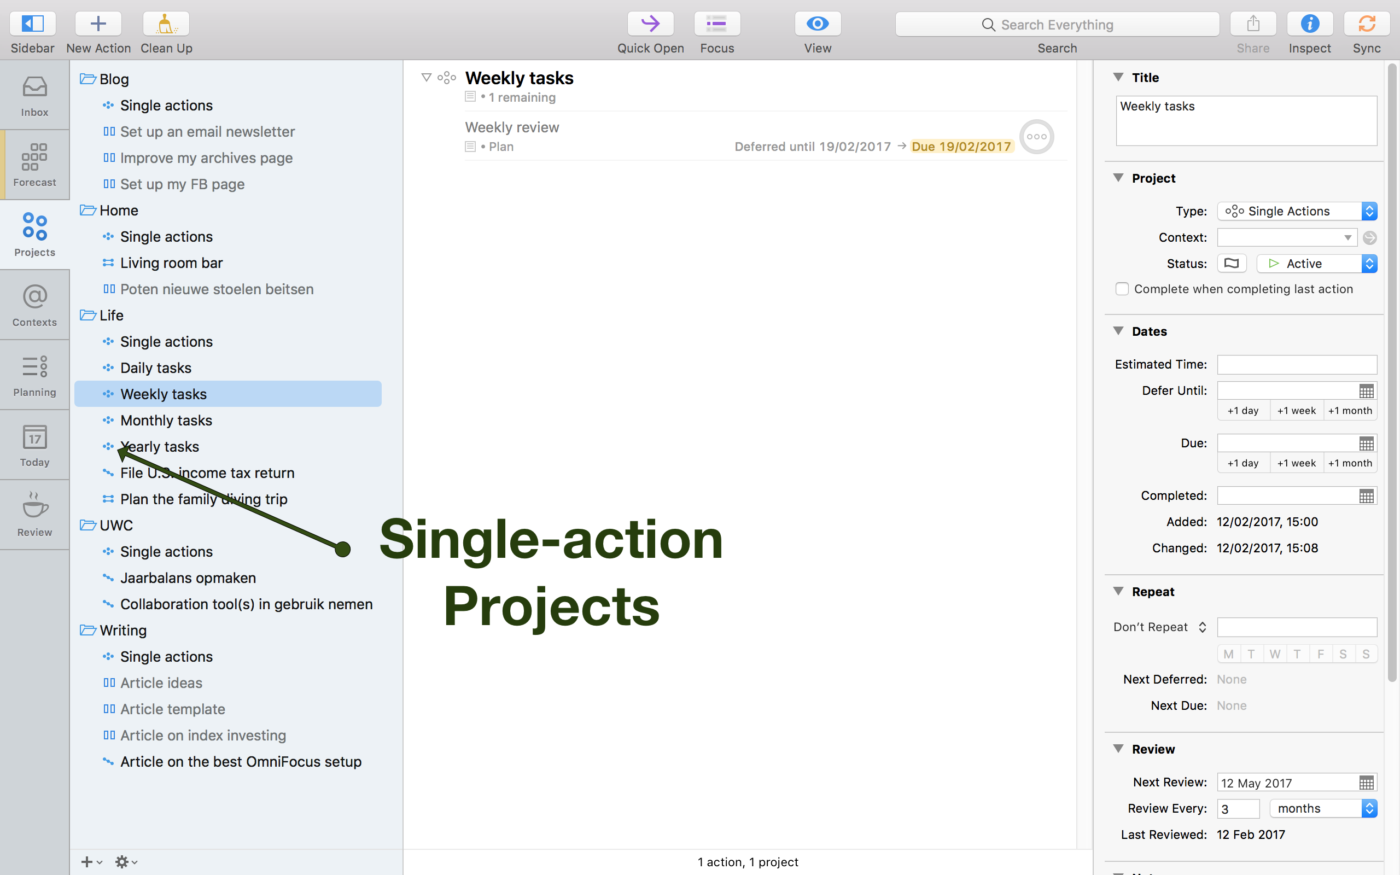Image resolution: width=1400 pixels, height=875 pixels.
Task: Click in the Search Everything field
Action: click(1057, 24)
